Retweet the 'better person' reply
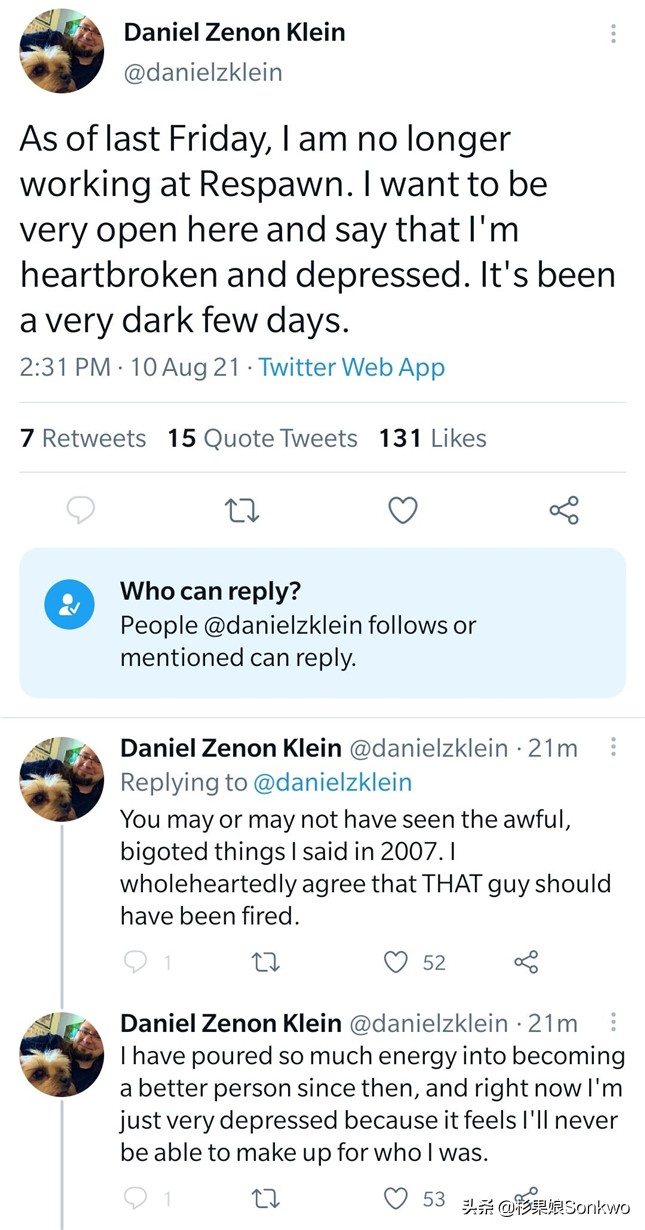Screen dimensions: 645x1230 coord(265,1198)
